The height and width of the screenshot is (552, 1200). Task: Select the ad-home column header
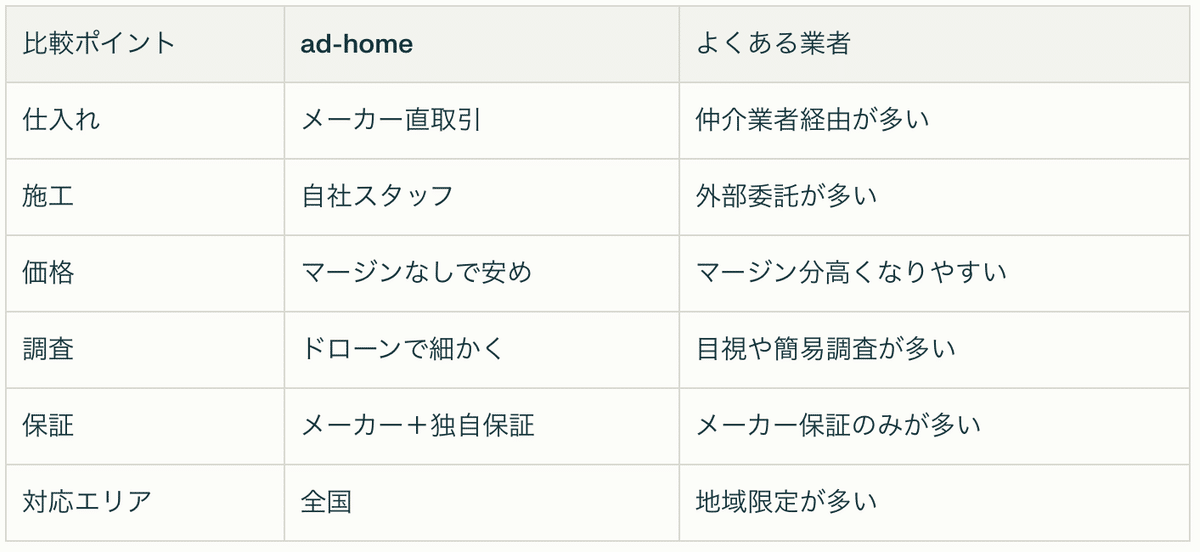click(357, 44)
